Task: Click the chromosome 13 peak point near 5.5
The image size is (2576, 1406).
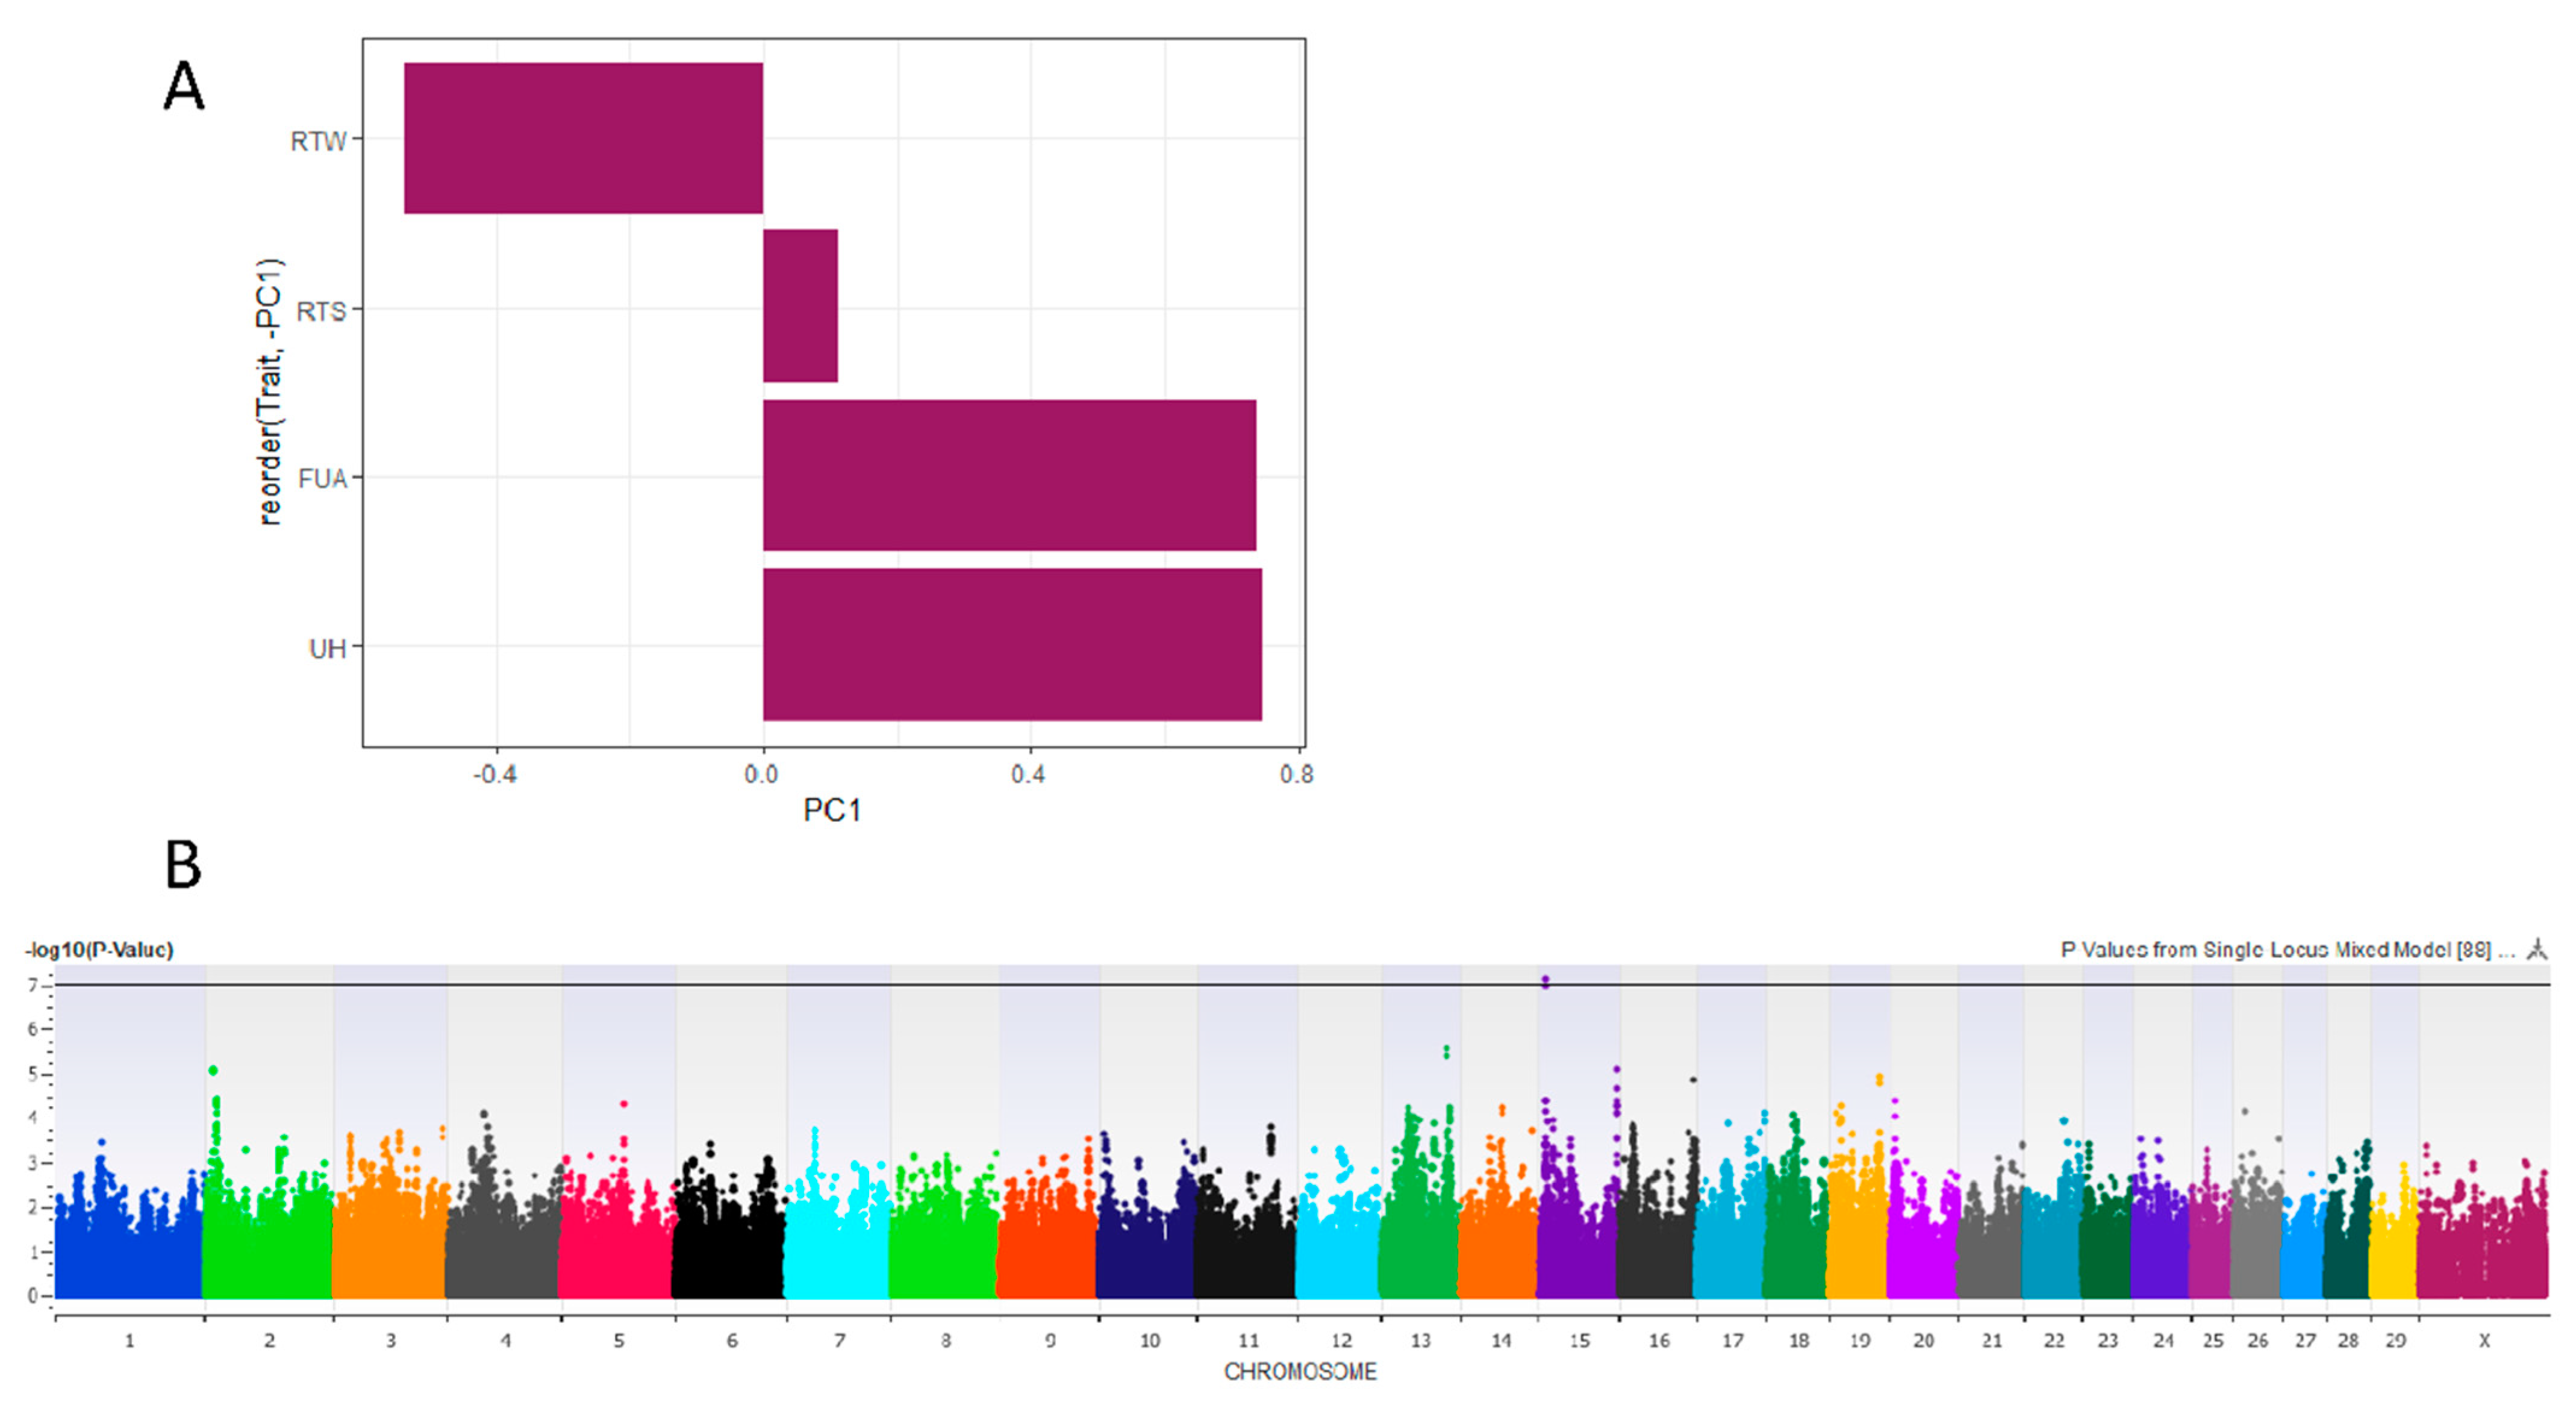Action: coord(1446,1050)
